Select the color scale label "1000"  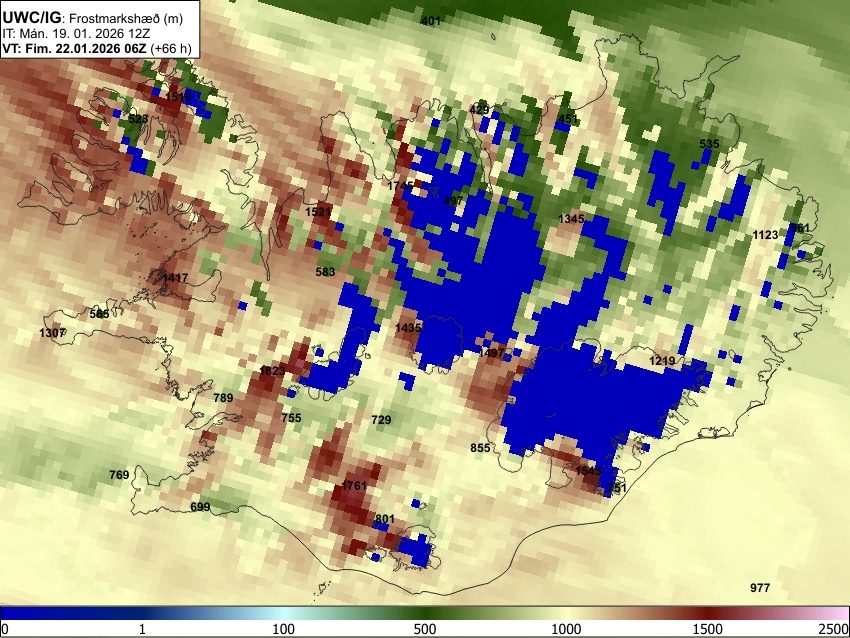click(566, 629)
